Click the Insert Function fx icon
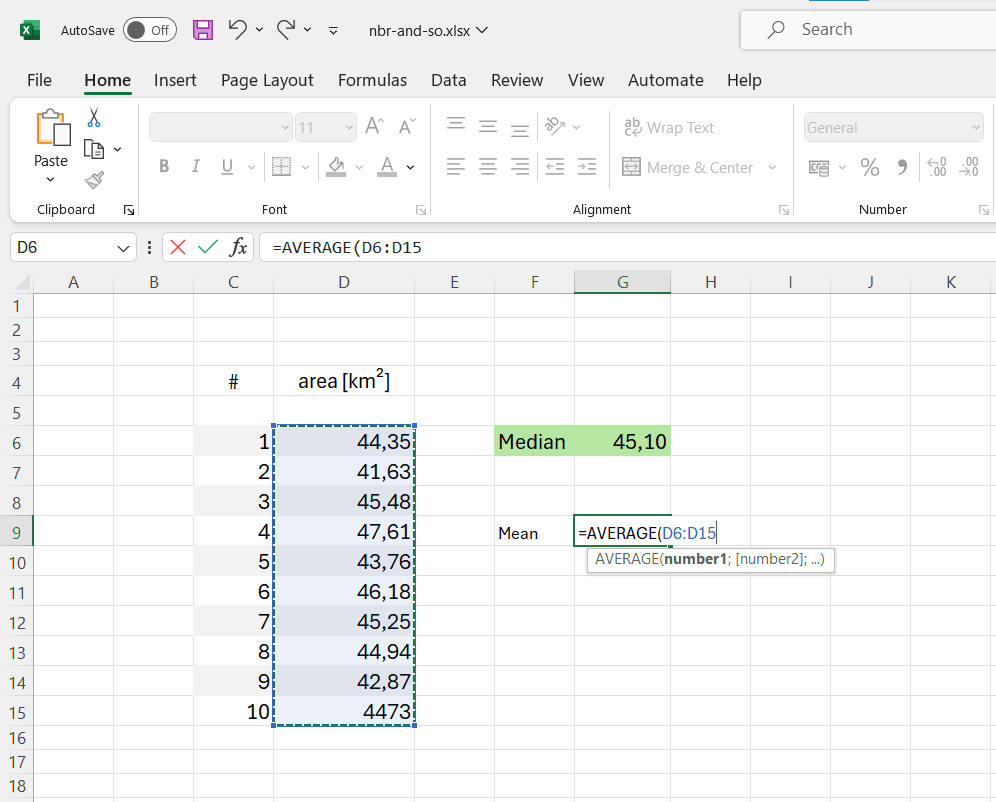Image resolution: width=996 pixels, height=802 pixels. pos(238,247)
